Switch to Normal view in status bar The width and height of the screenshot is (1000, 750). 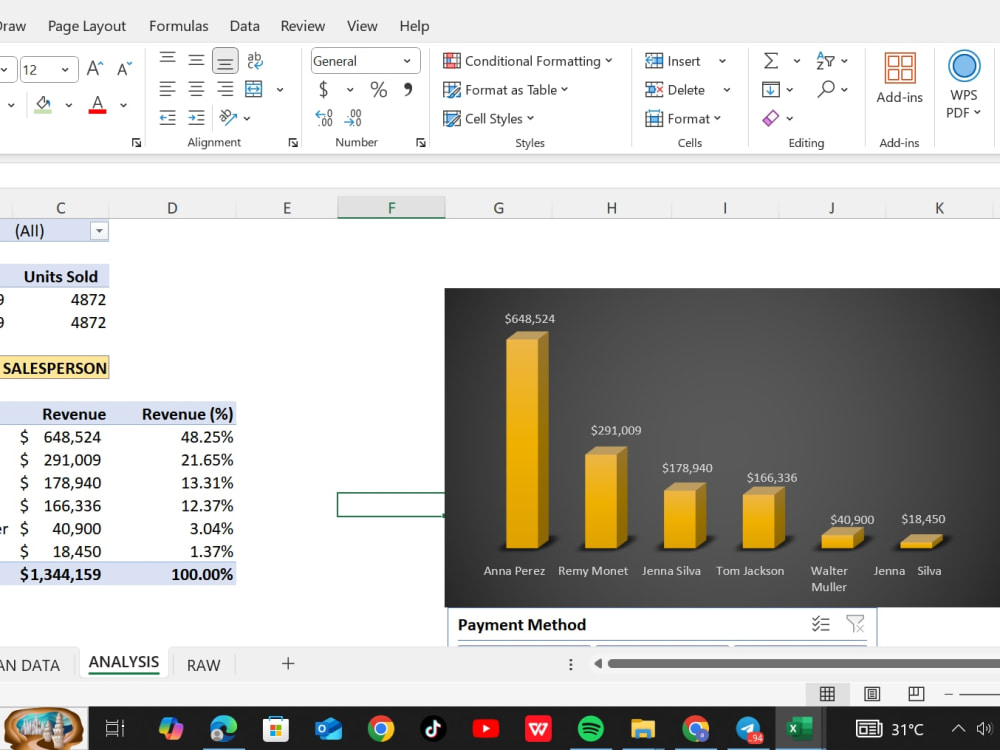point(827,694)
